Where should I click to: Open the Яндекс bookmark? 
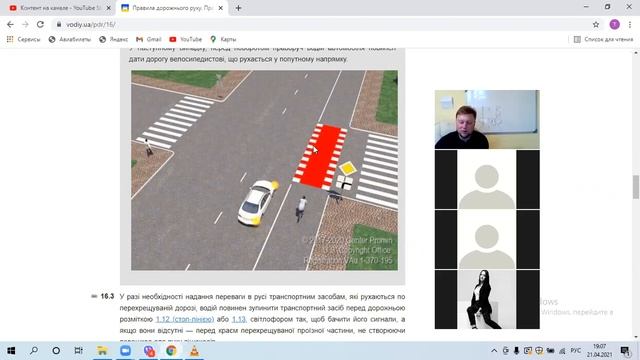coord(114,39)
